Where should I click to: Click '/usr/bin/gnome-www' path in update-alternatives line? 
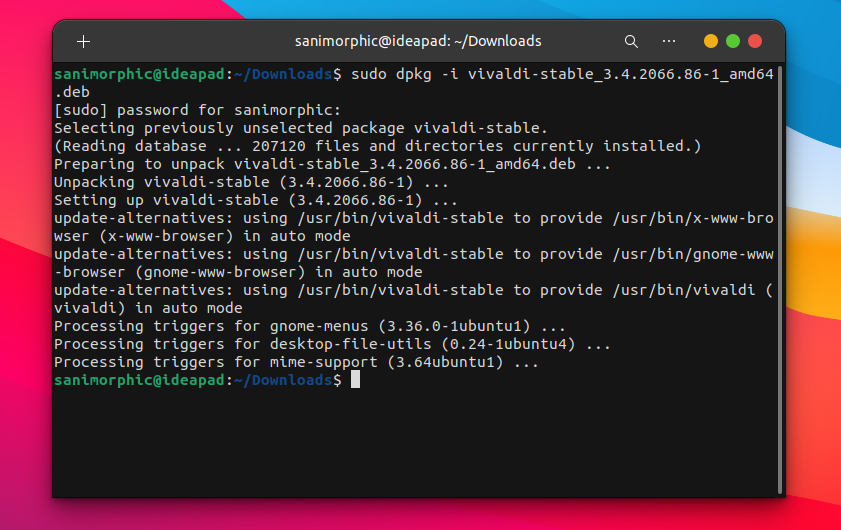tap(693, 254)
